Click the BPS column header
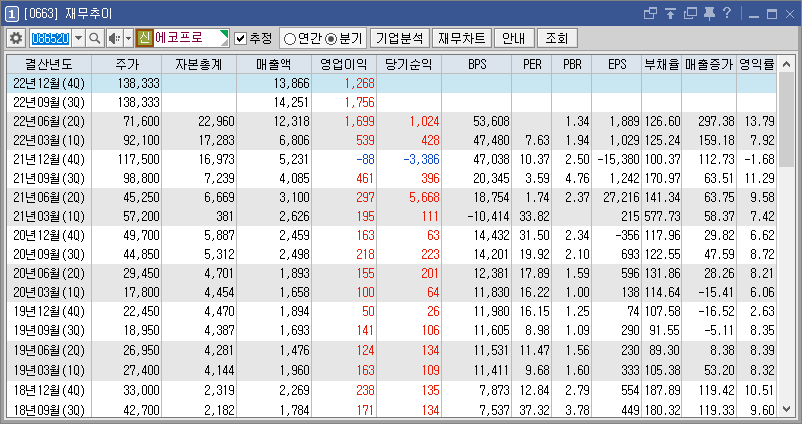The height and width of the screenshot is (424, 802). pos(477,64)
